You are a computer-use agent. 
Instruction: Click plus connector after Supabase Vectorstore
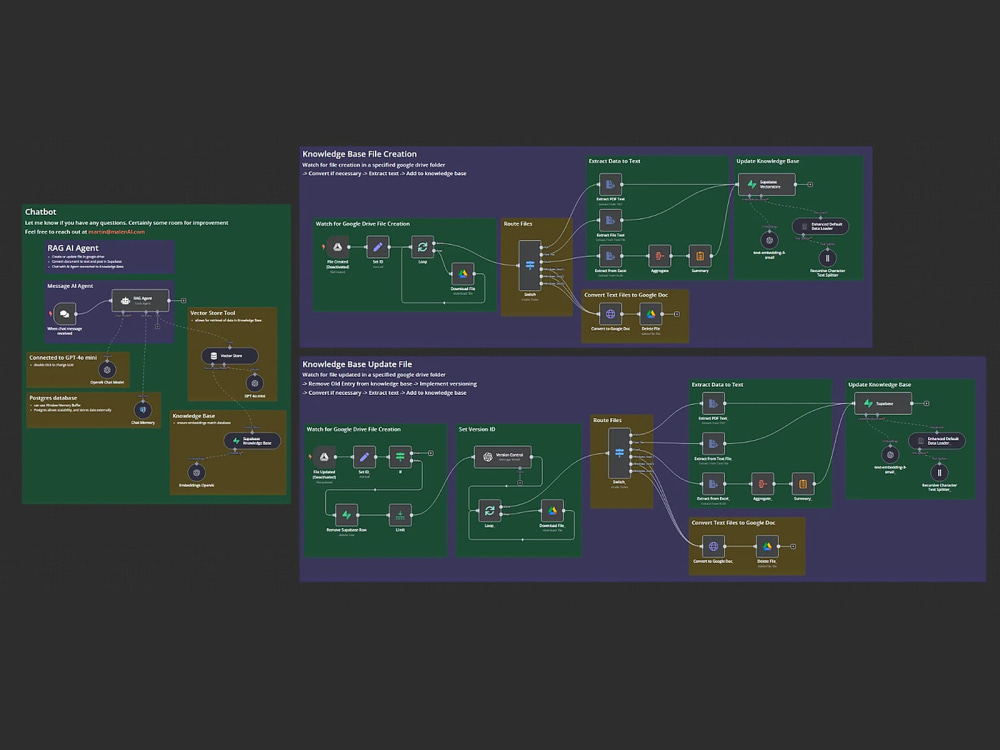click(810, 184)
